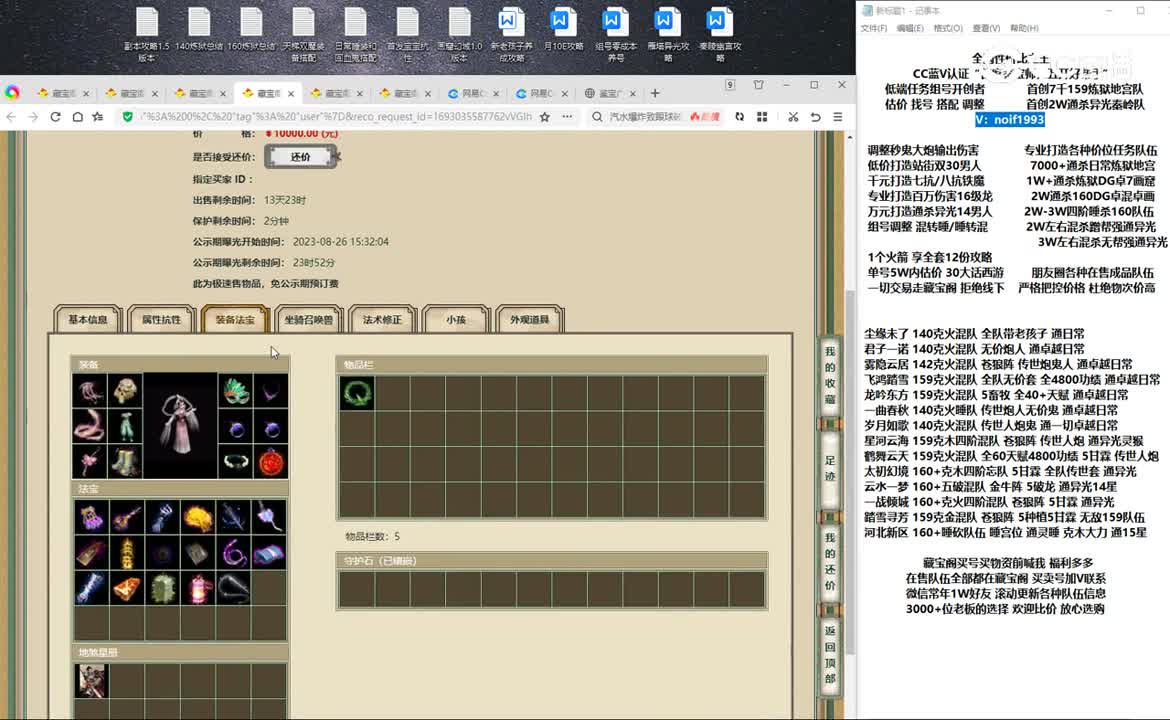Click the green wreath item in 物品栏

coord(357,392)
